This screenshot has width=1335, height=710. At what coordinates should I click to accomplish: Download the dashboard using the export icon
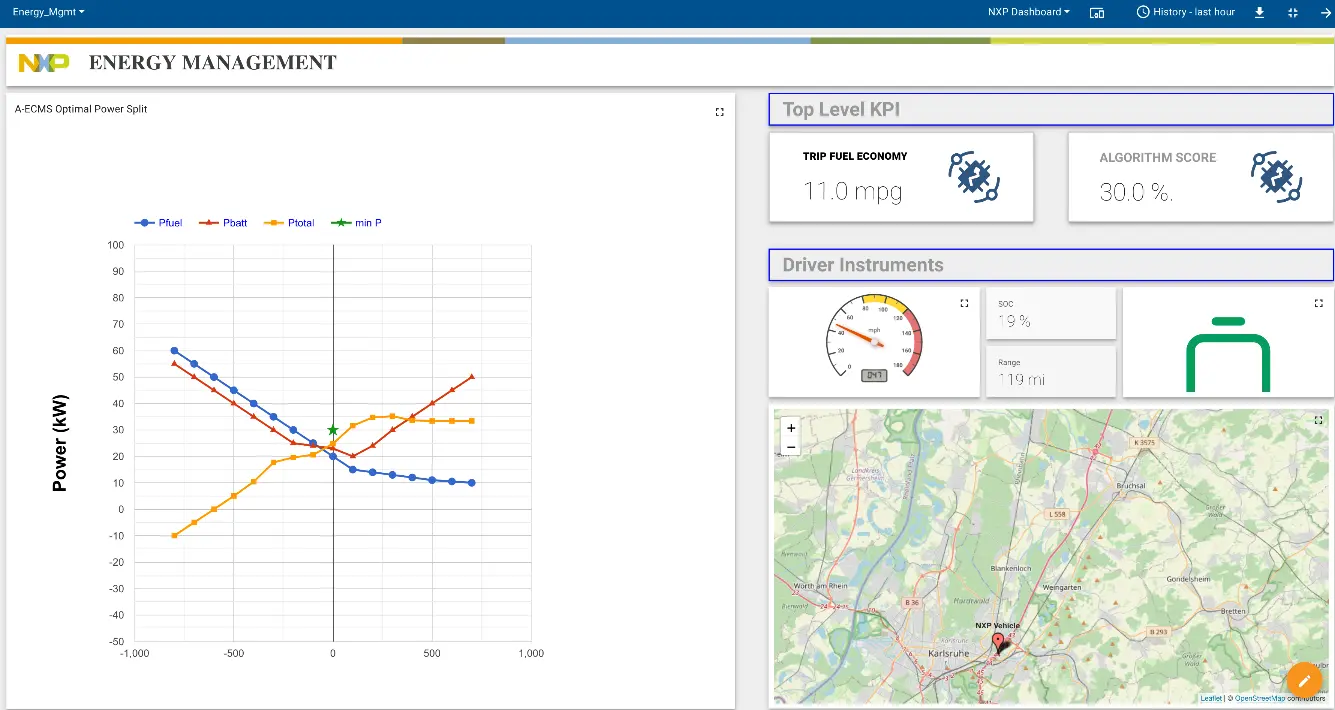[1260, 12]
